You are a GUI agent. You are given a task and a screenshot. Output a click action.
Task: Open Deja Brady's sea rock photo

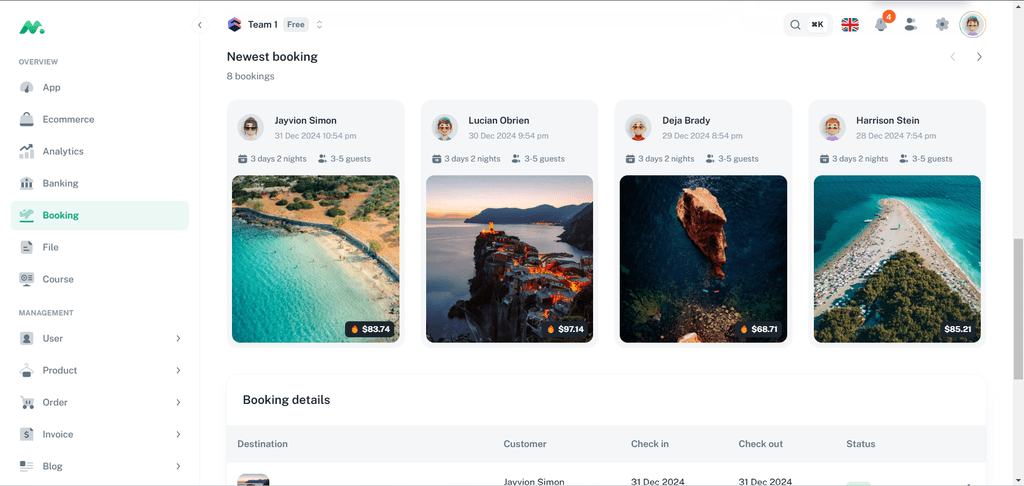click(x=703, y=259)
